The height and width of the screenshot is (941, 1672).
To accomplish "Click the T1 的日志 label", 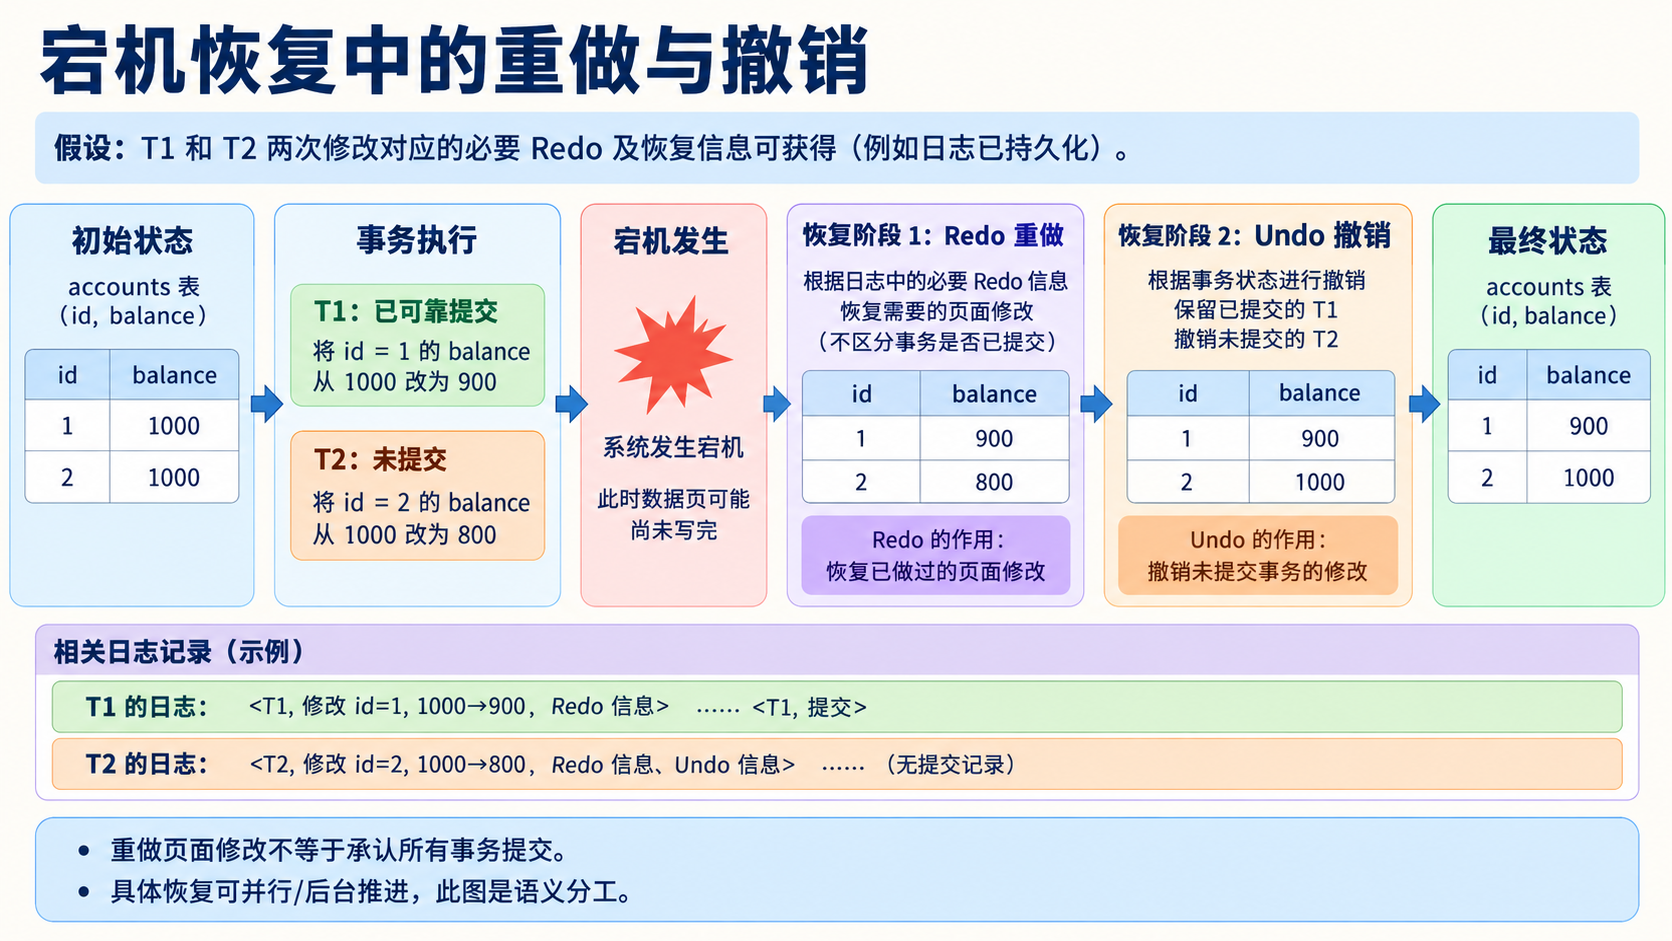I will pyautogui.click(x=147, y=707).
